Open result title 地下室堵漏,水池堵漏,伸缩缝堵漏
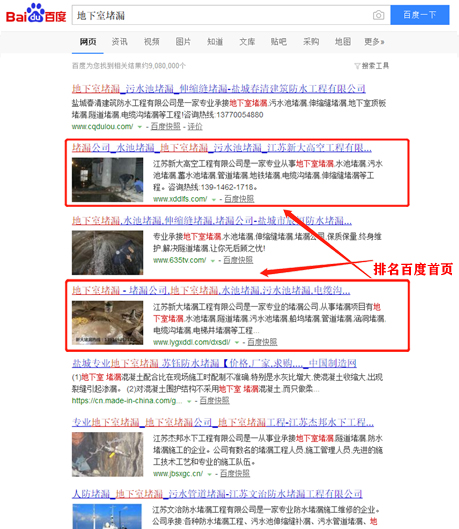Screen dimensions: 459x529 coord(212,221)
